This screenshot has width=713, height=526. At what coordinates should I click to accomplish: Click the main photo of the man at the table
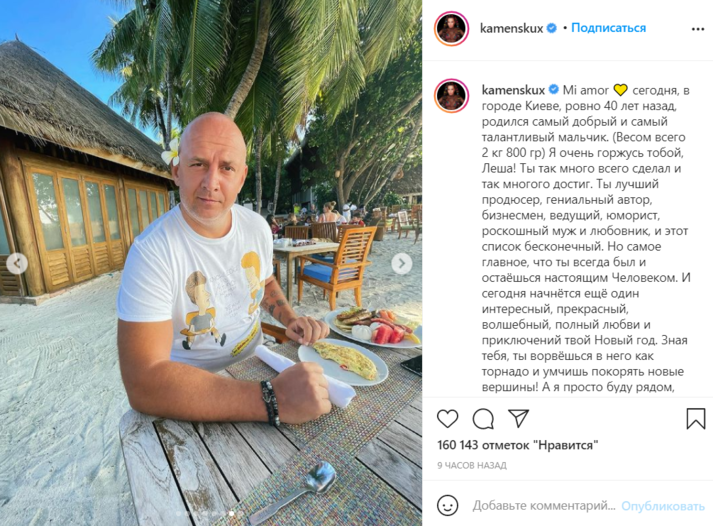point(211,263)
